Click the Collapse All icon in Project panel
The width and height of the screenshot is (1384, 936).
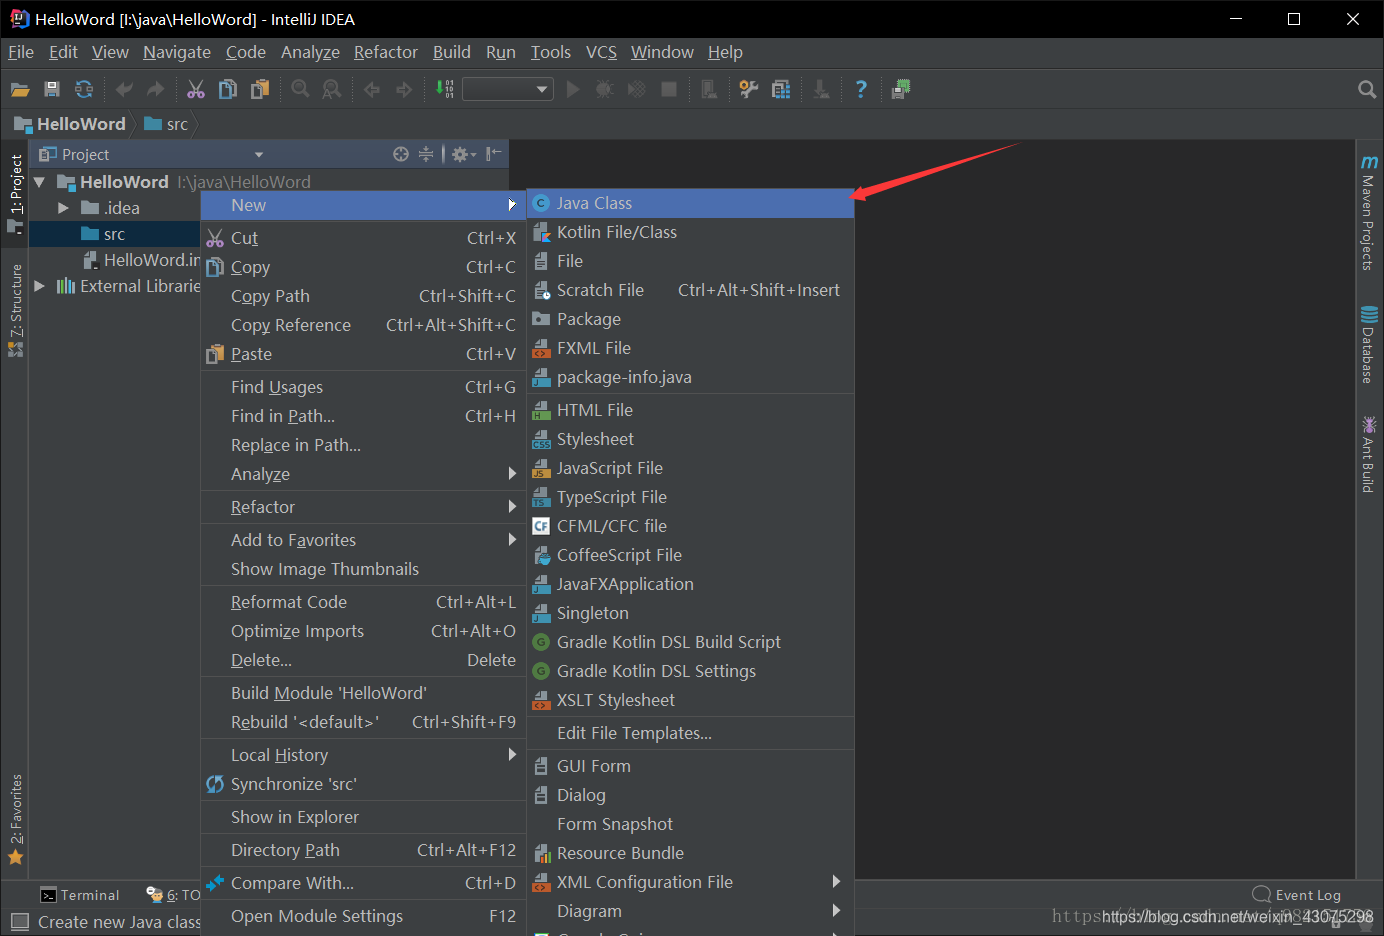coord(426,154)
